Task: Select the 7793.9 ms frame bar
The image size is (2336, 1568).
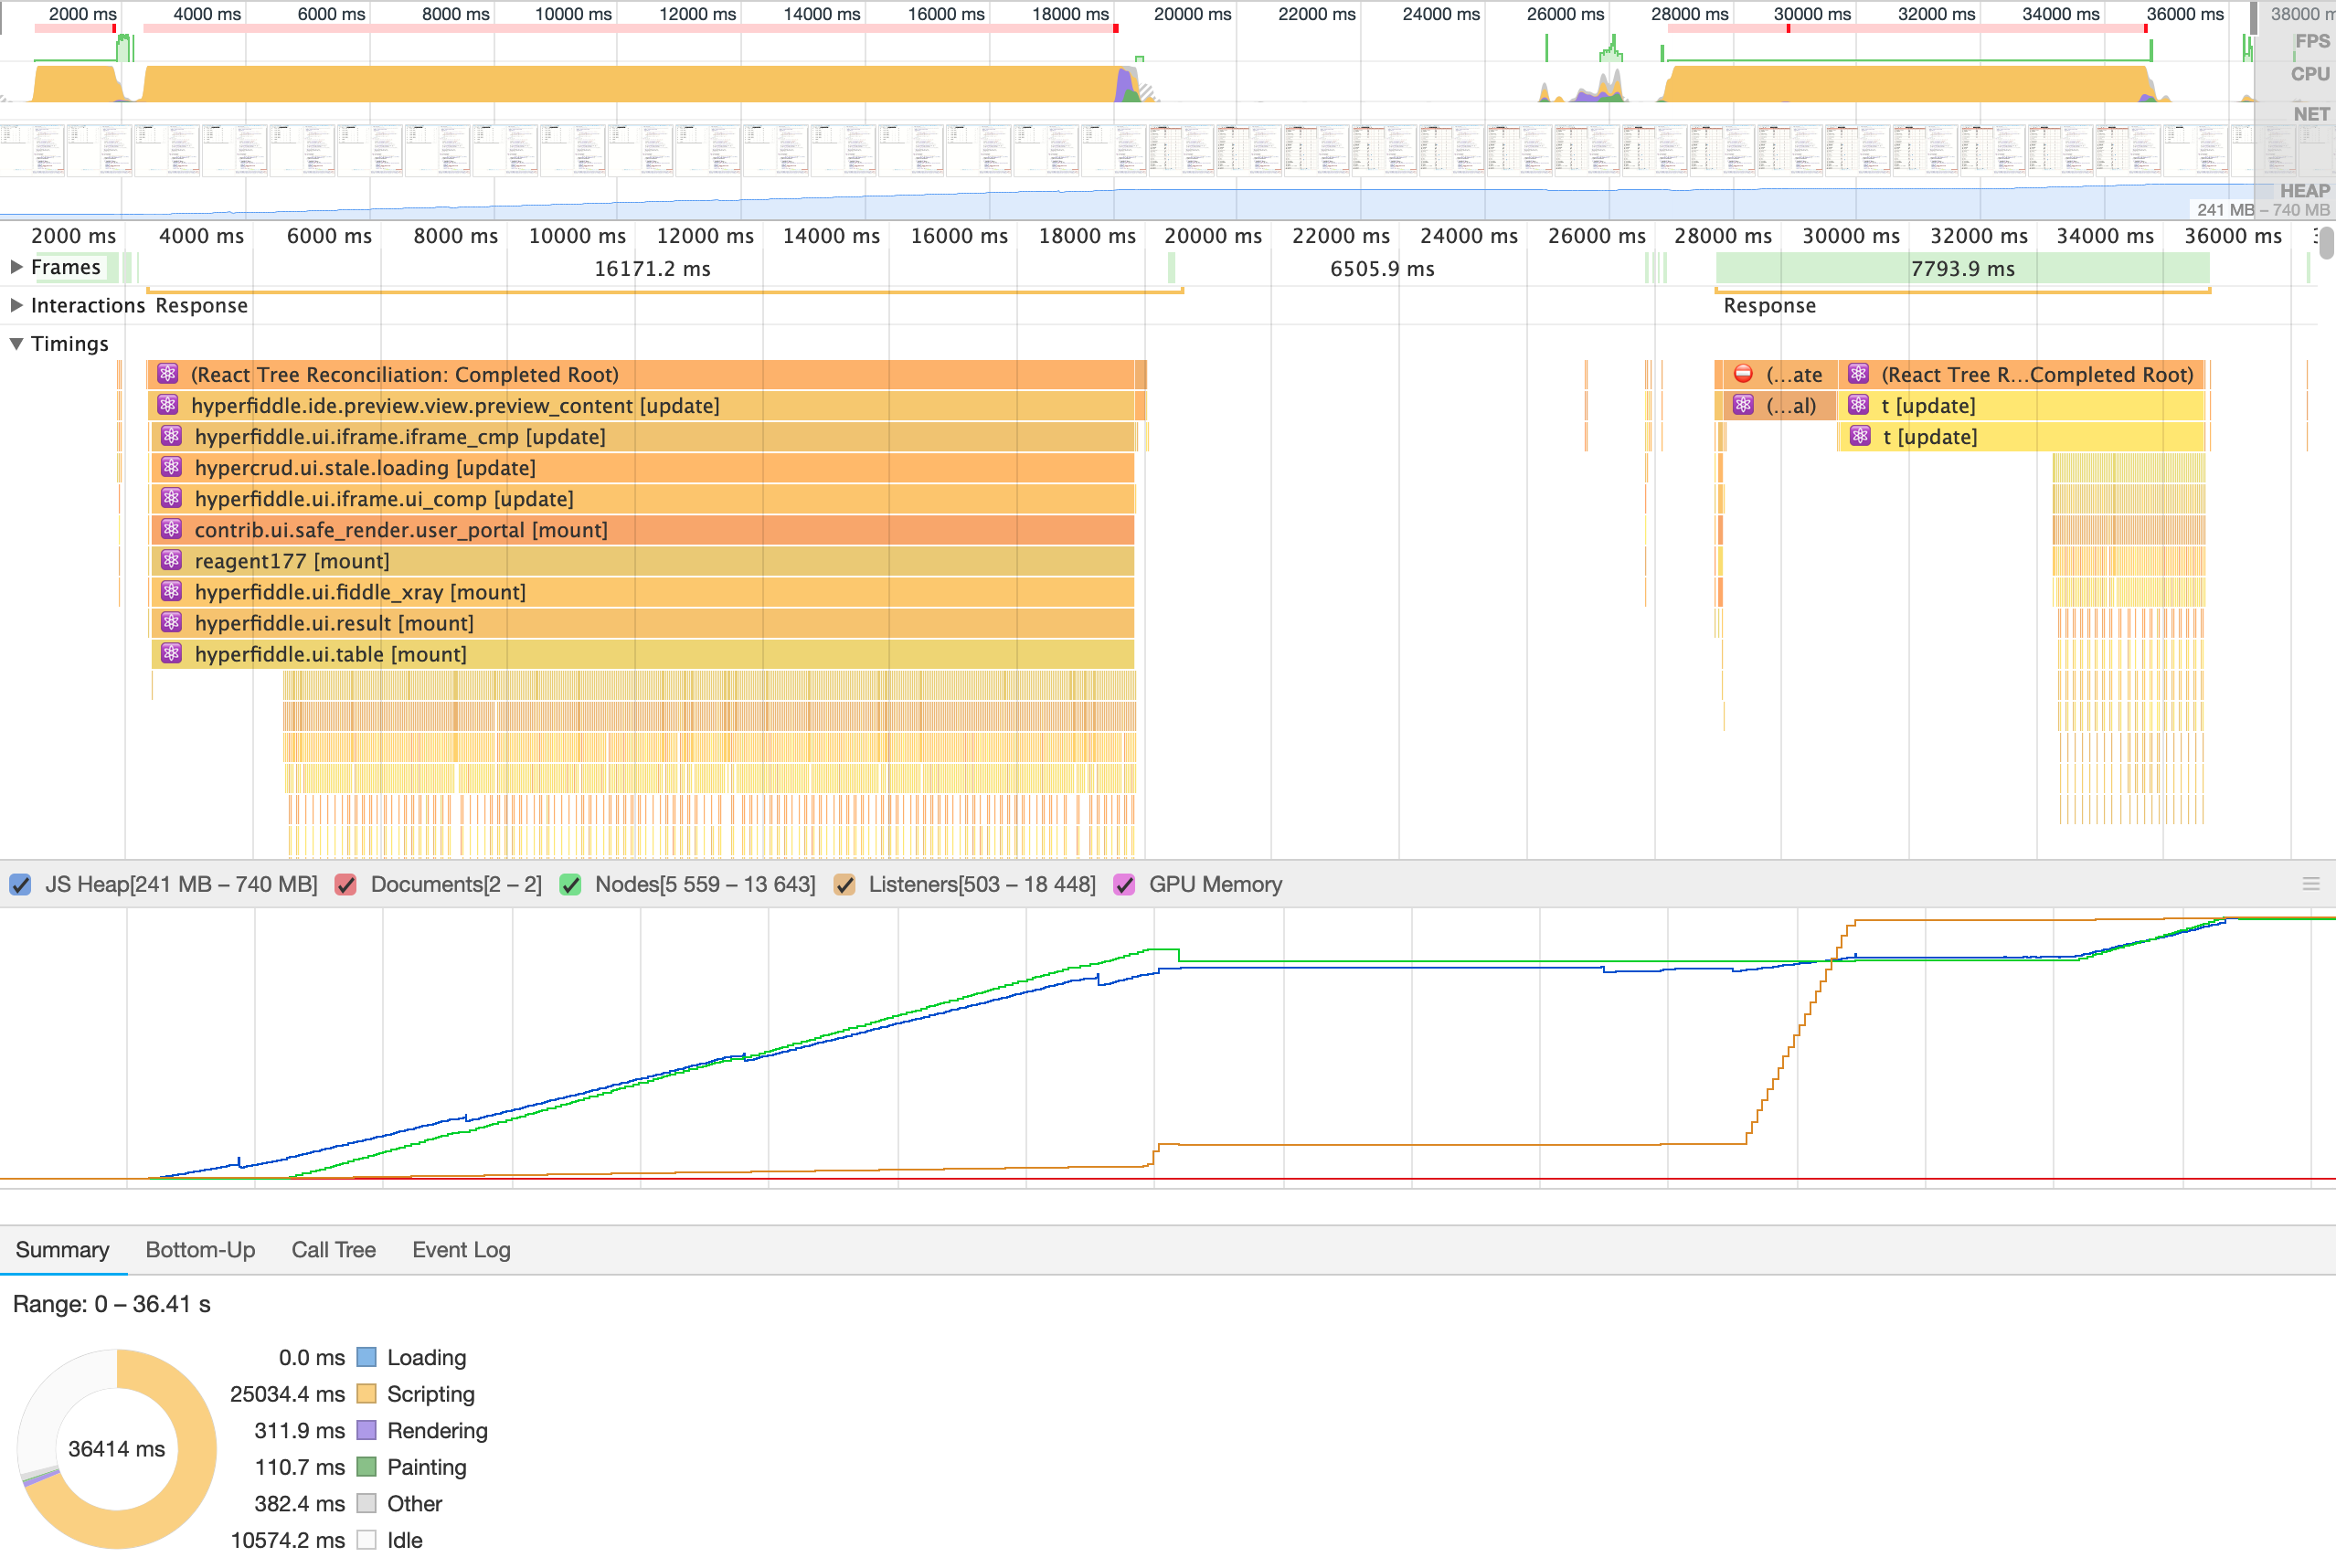Action: [x=1961, y=268]
